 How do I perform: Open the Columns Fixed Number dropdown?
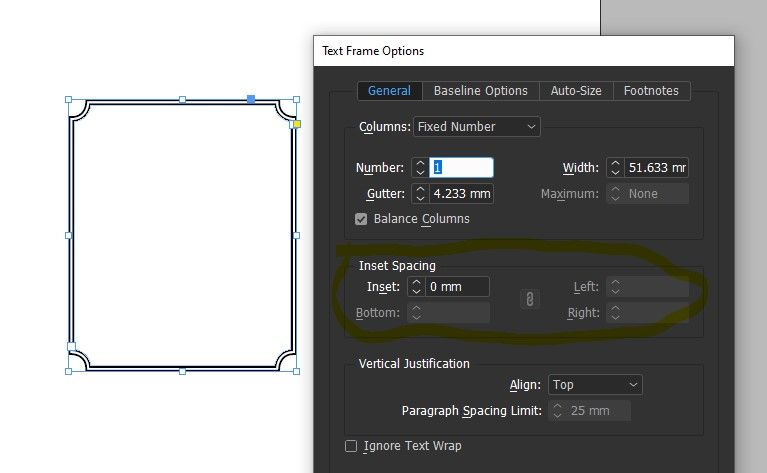pyautogui.click(x=476, y=127)
